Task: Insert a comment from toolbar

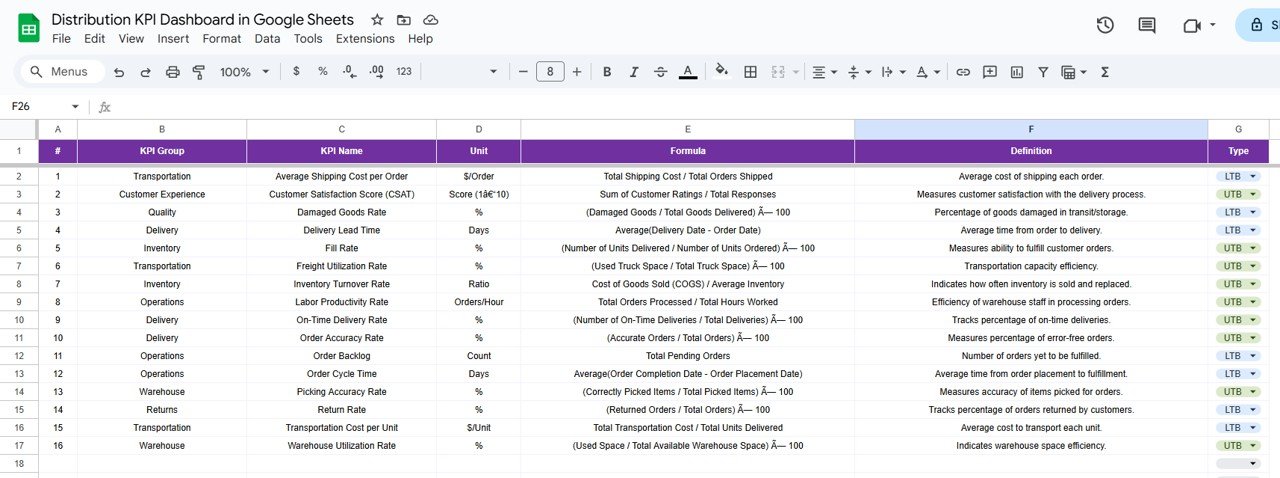Action: pos(990,72)
